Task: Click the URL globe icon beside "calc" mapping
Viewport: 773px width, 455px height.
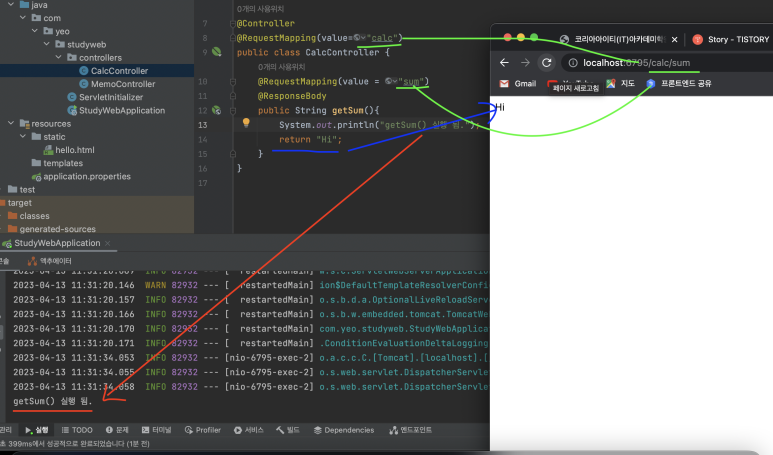Action: [359, 38]
